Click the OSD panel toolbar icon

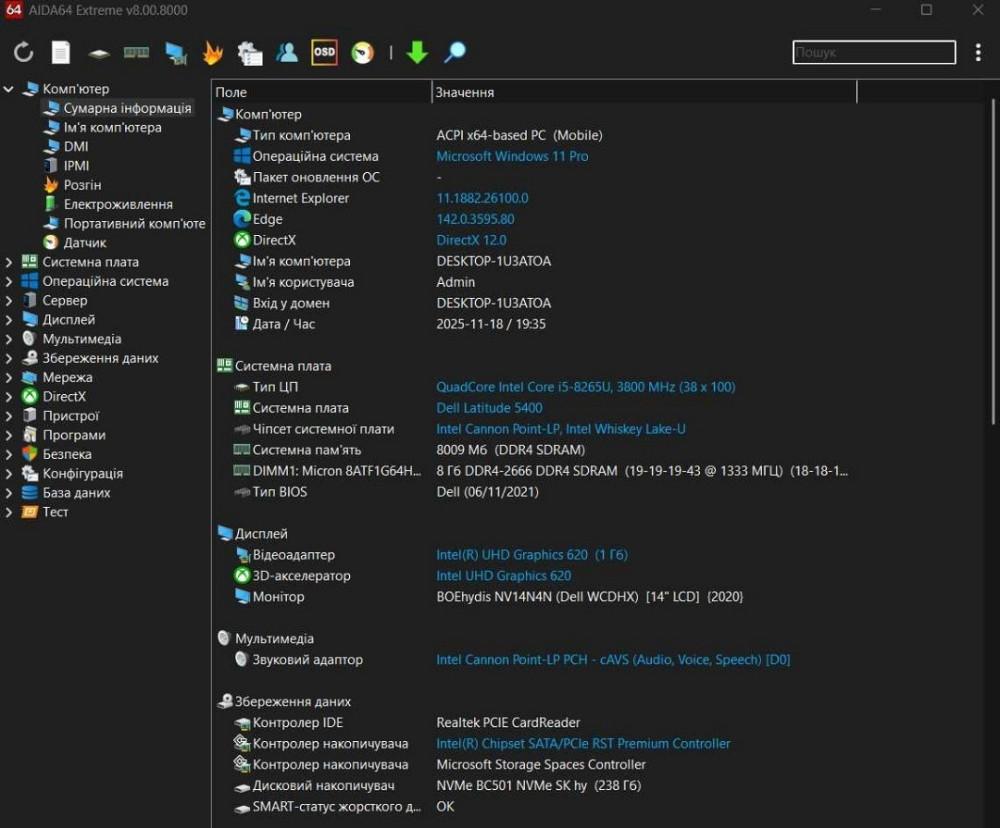(x=324, y=52)
